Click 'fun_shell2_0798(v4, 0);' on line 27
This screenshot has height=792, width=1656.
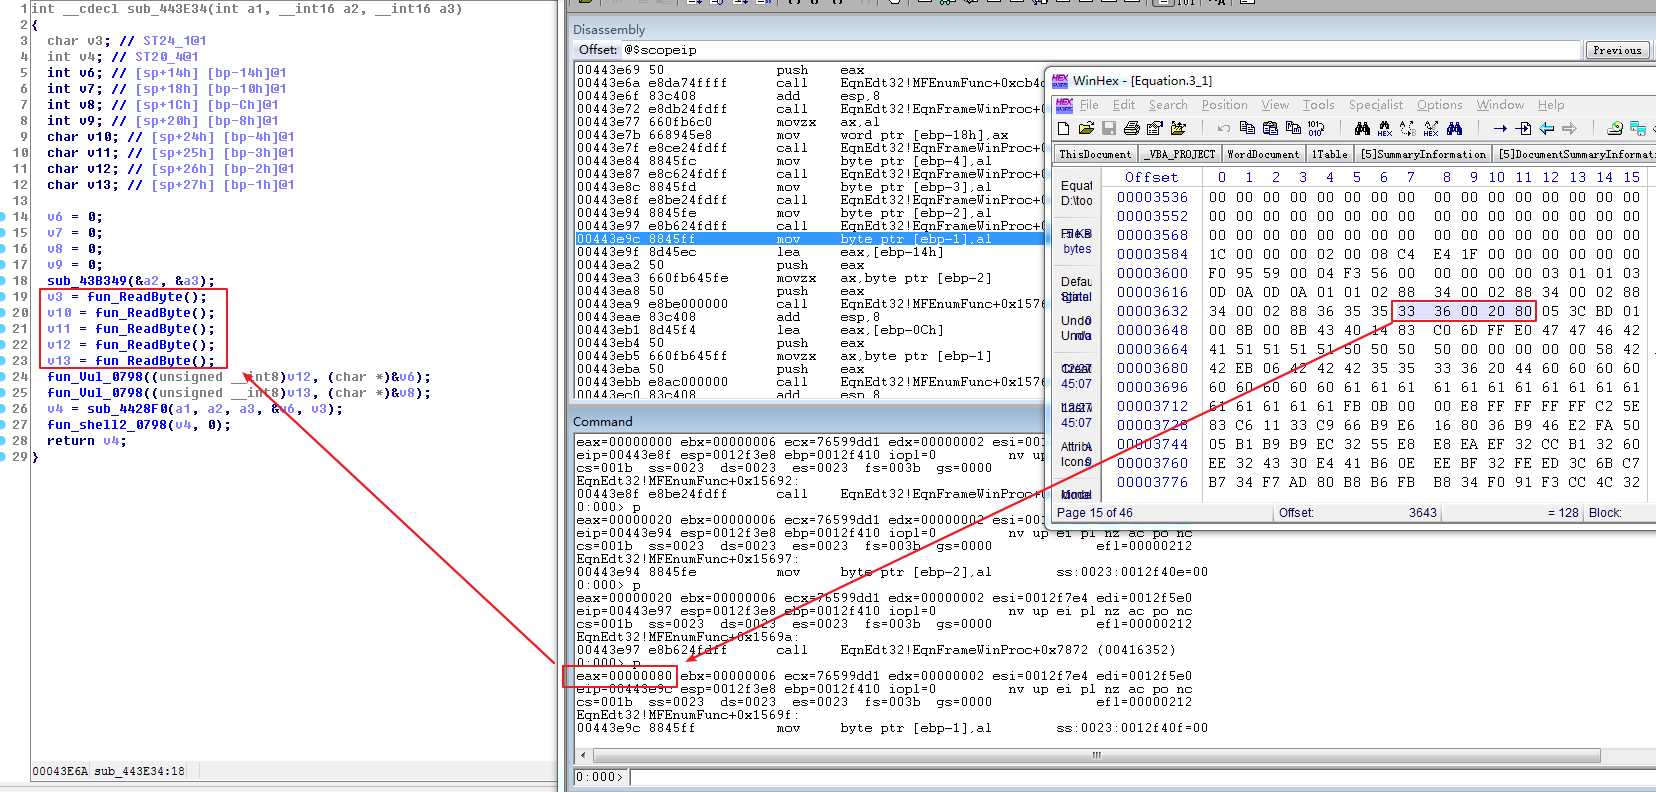tap(138, 425)
